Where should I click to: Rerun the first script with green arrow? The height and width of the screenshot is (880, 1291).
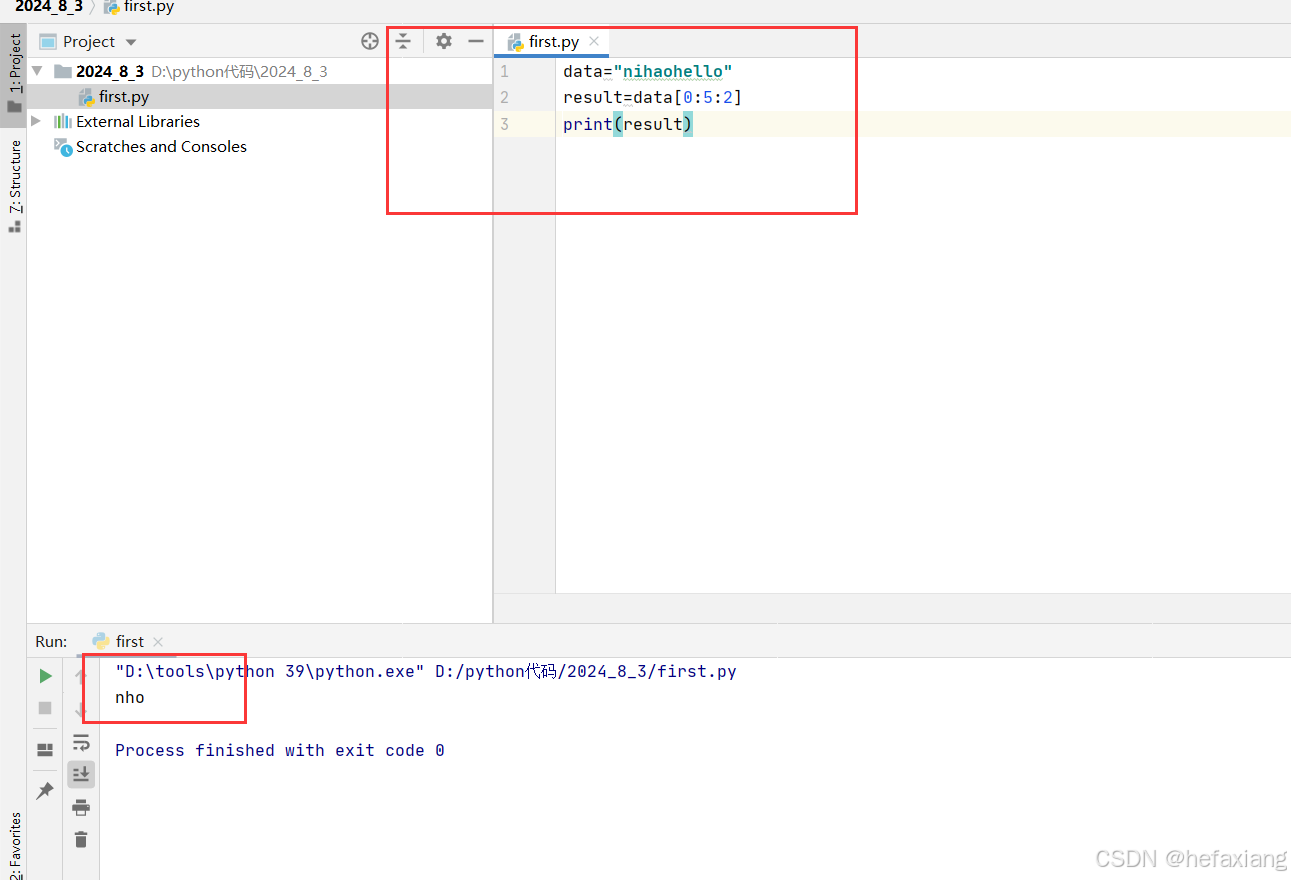(45, 676)
